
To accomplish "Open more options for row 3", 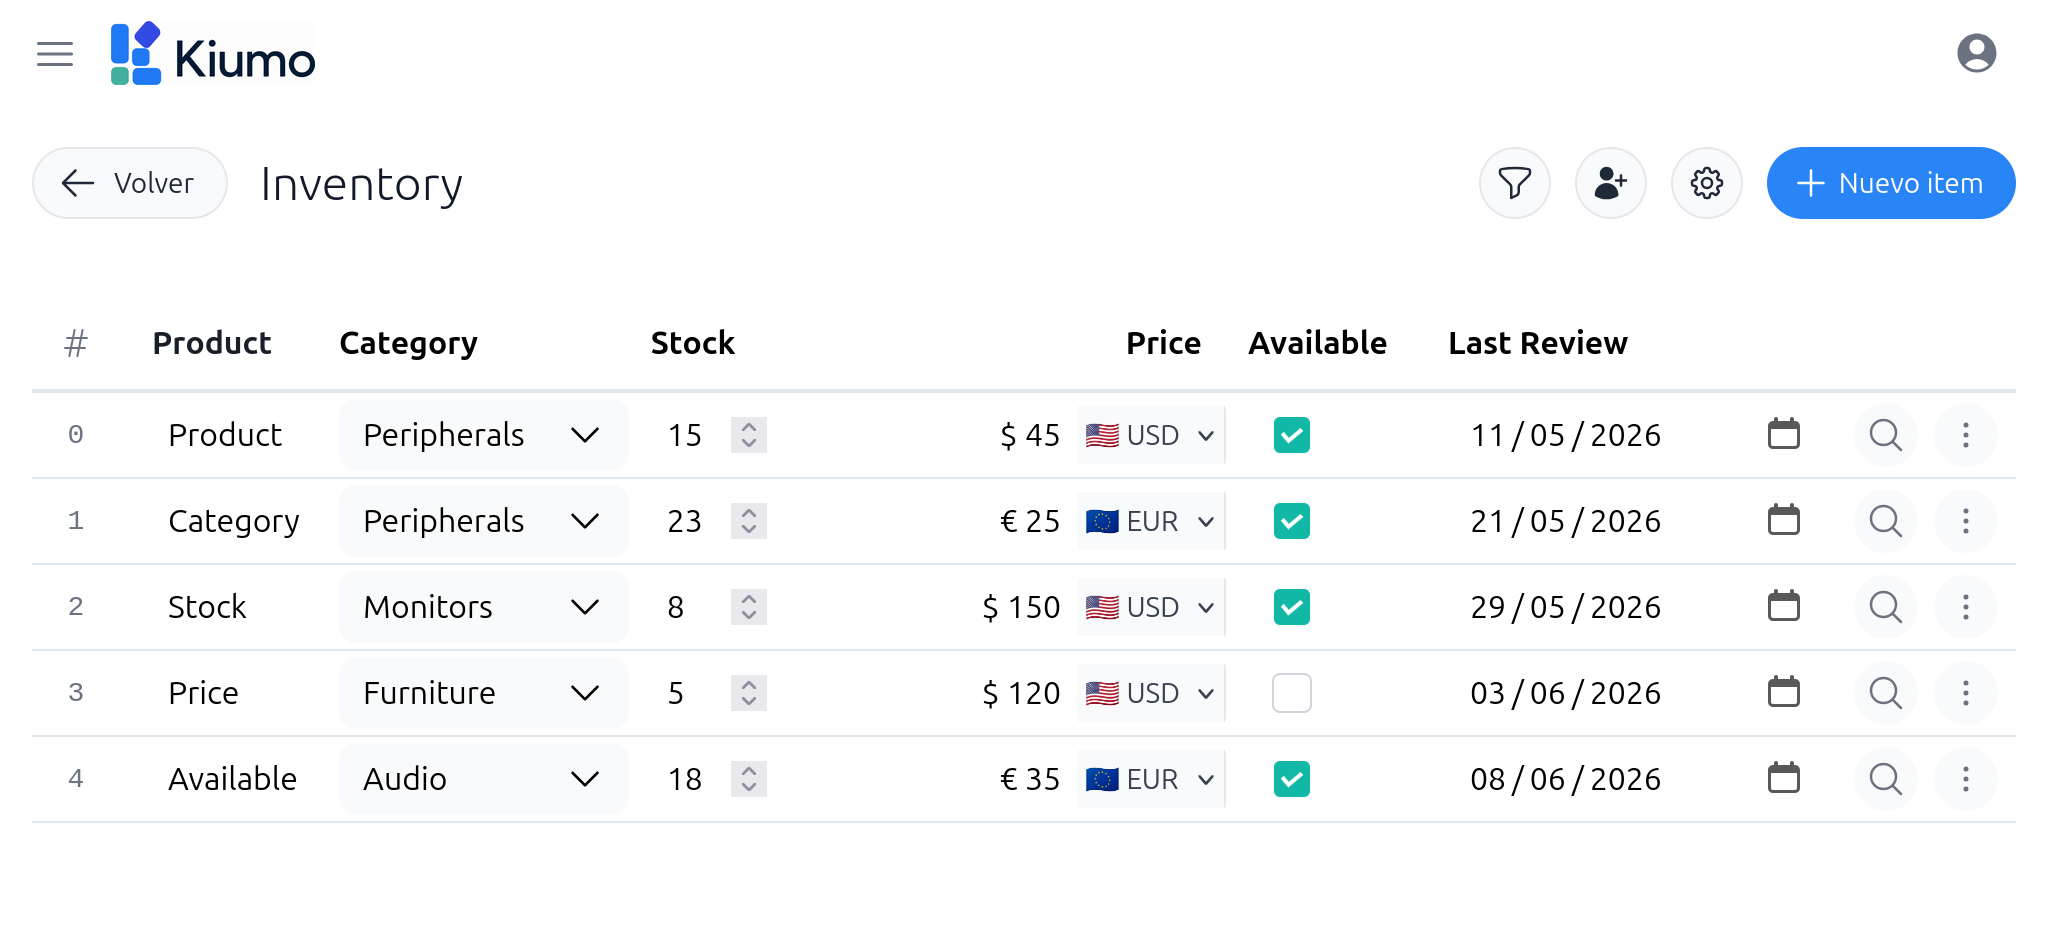I will [x=1965, y=693].
